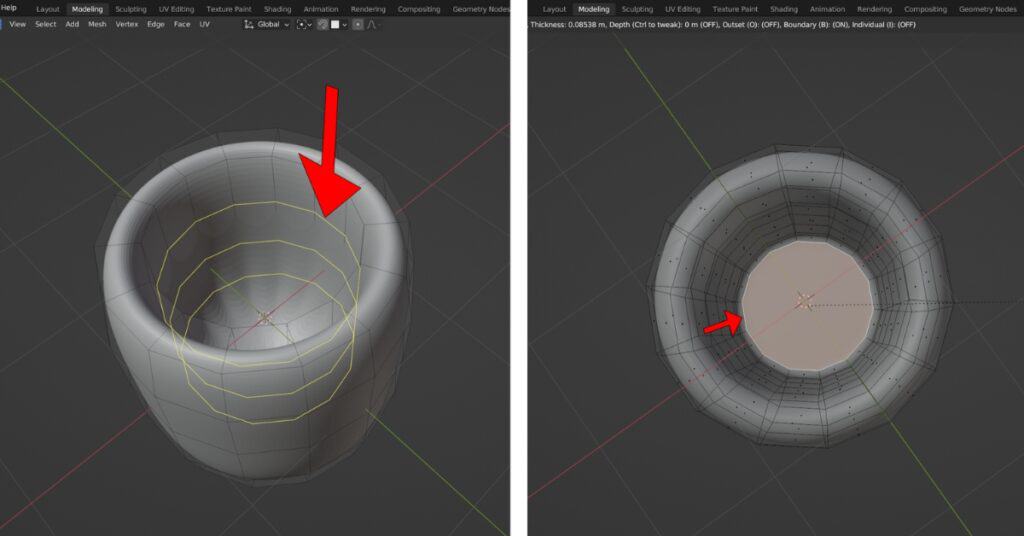Expand the Global transform orientation dropdown
The width and height of the screenshot is (1024, 536).
tap(267, 24)
